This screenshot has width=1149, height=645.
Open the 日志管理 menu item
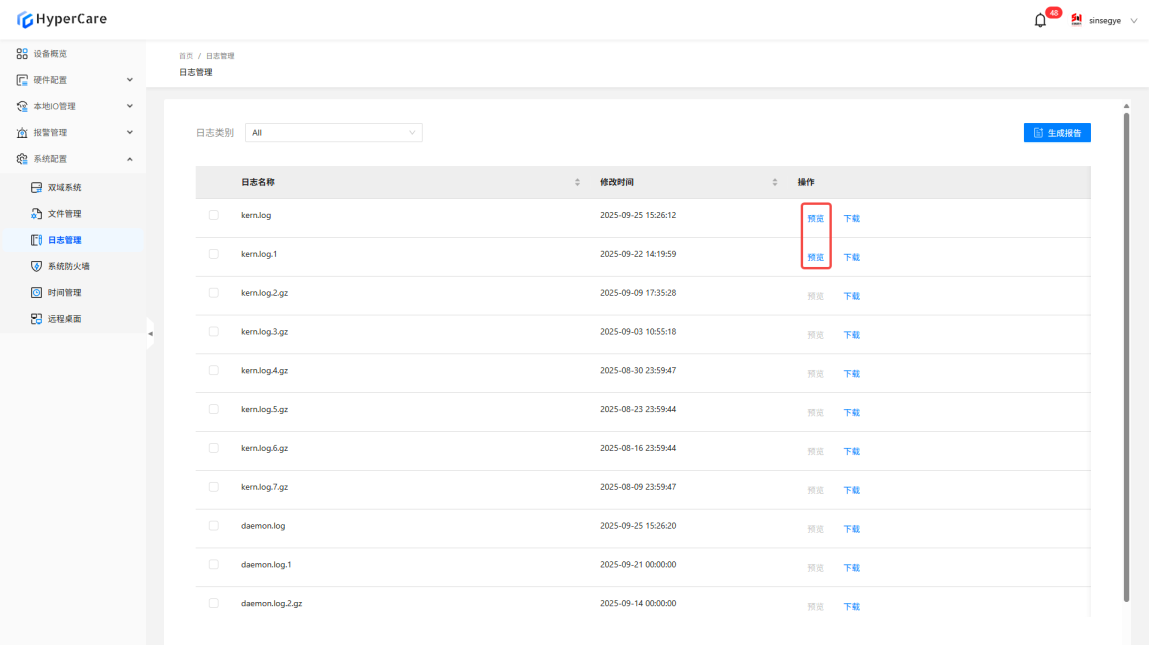[64, 240]
